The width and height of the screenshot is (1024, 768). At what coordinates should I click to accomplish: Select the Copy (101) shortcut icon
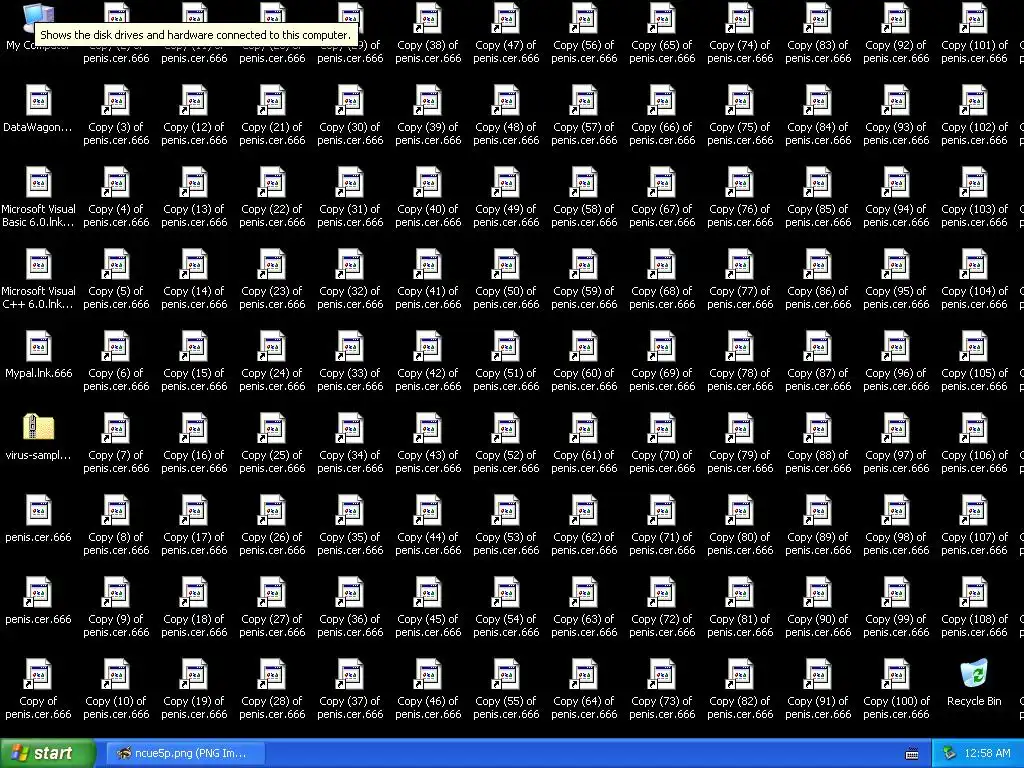[974, 19]
